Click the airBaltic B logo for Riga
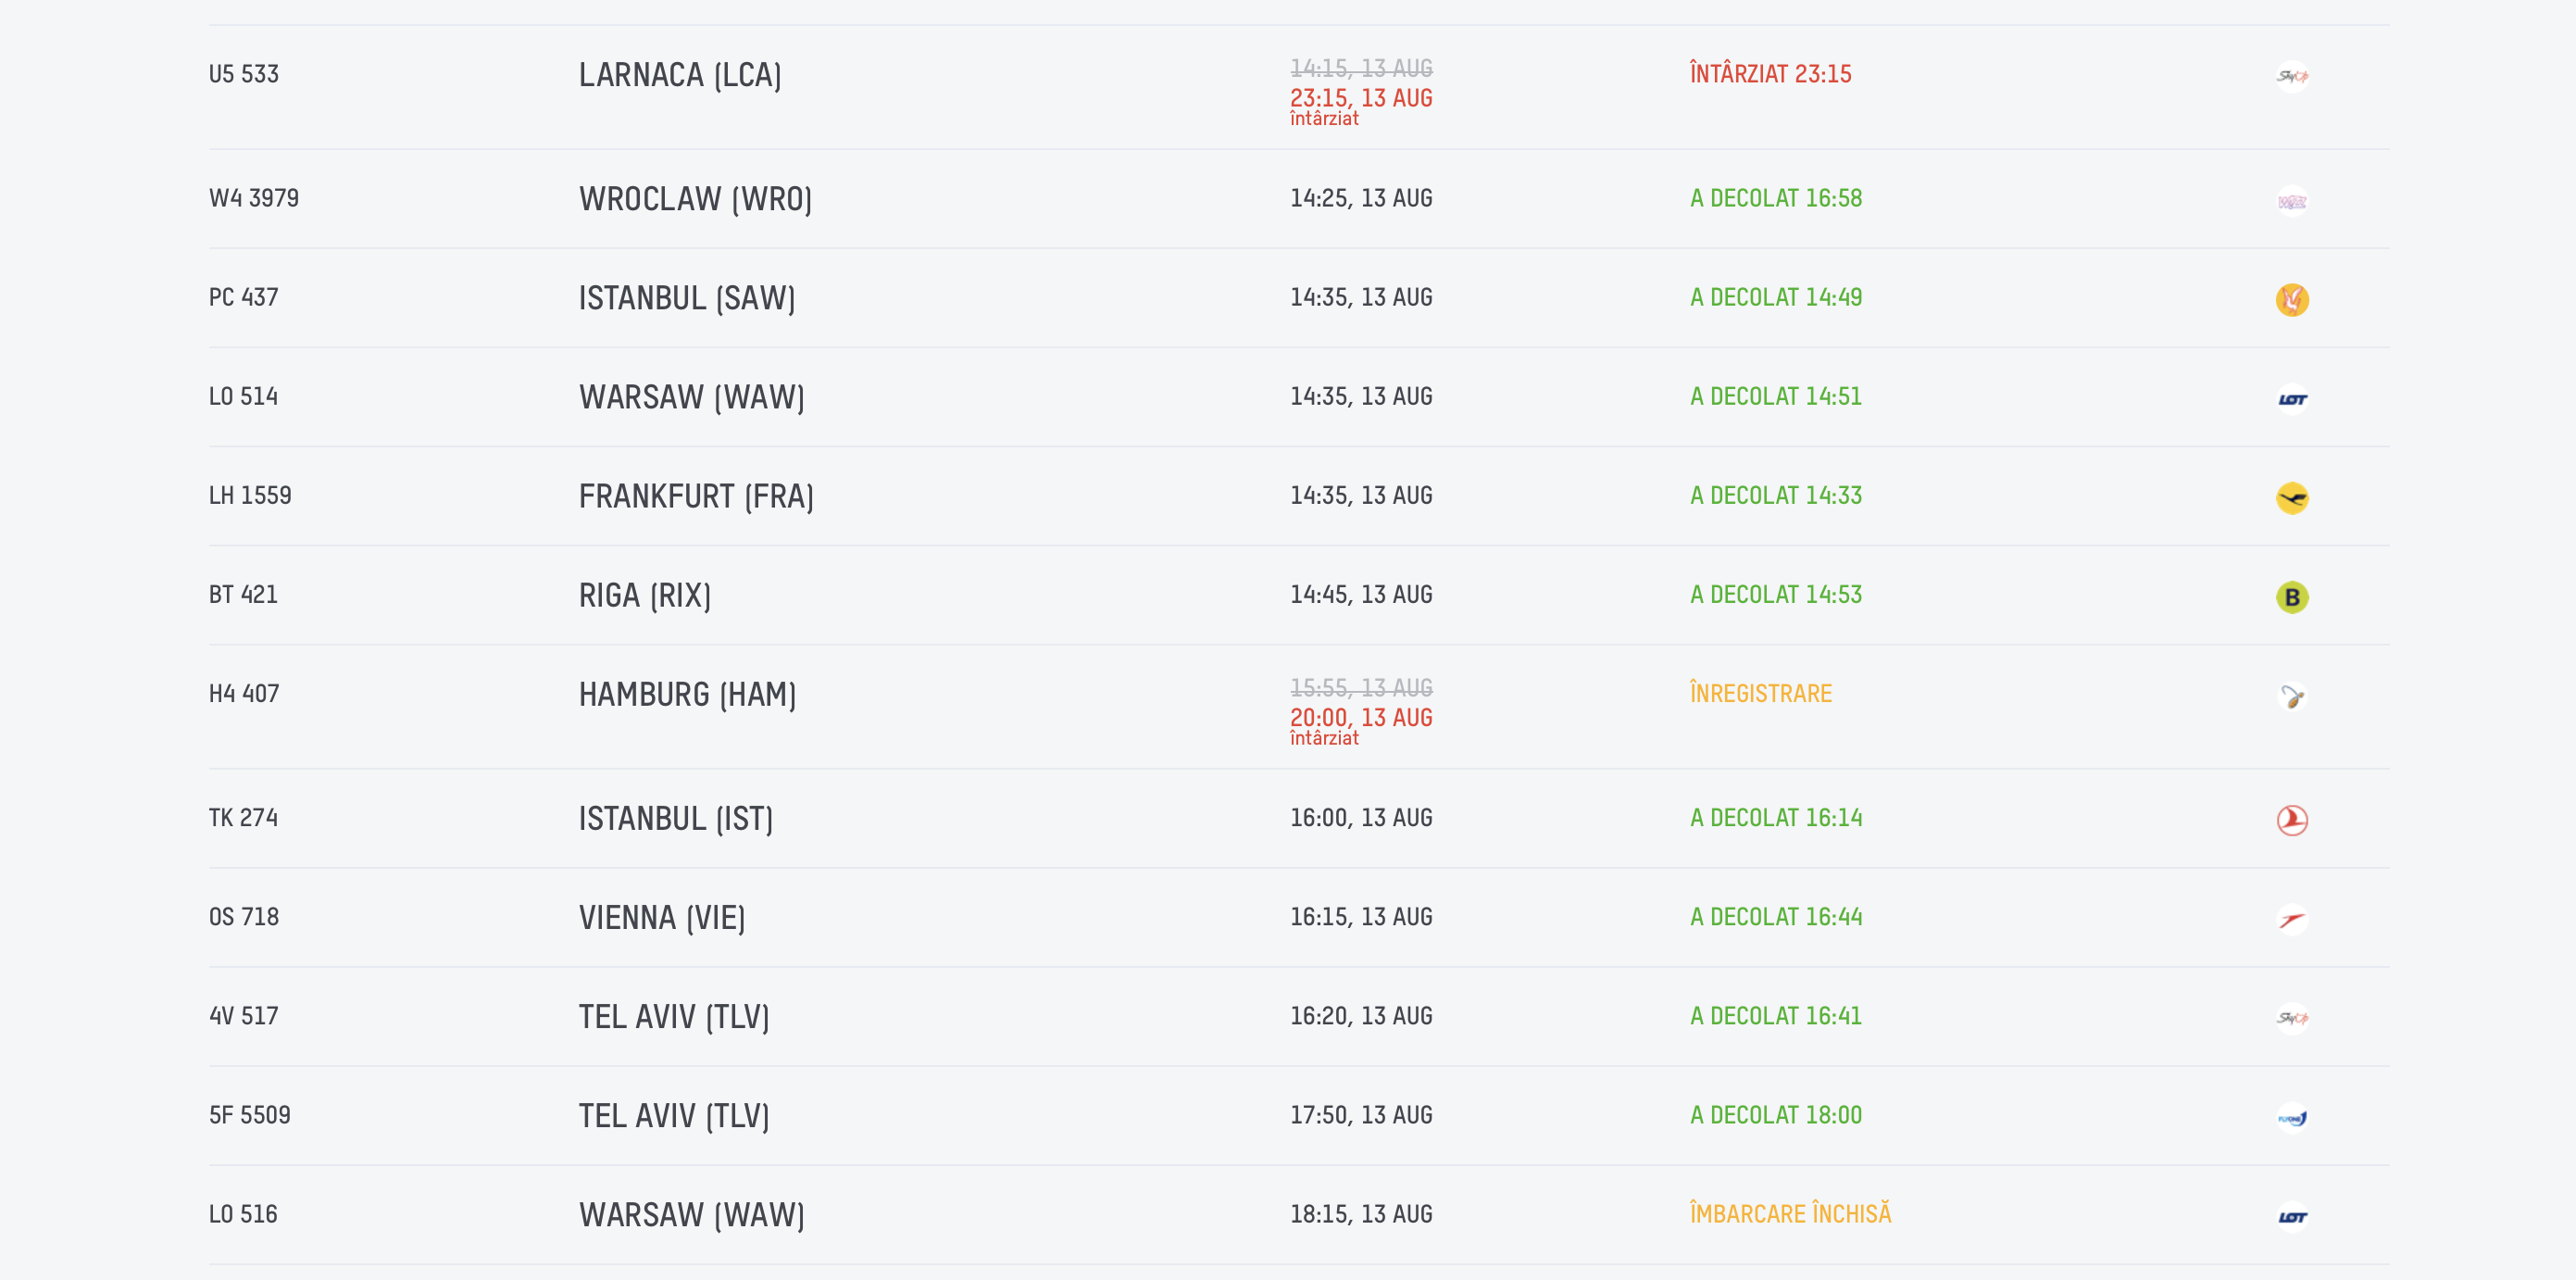Viewport: 2576px width, 1280px height. coord(2292,597)
